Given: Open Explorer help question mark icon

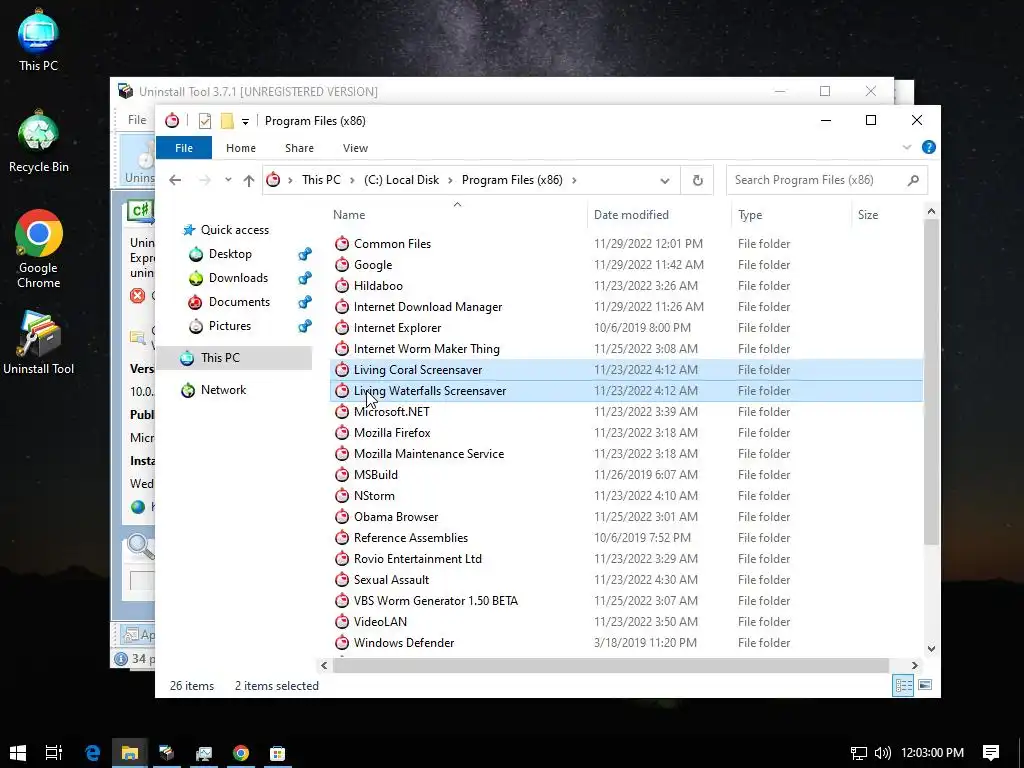Looking at the screenshot, I should [x=929, y=148].
